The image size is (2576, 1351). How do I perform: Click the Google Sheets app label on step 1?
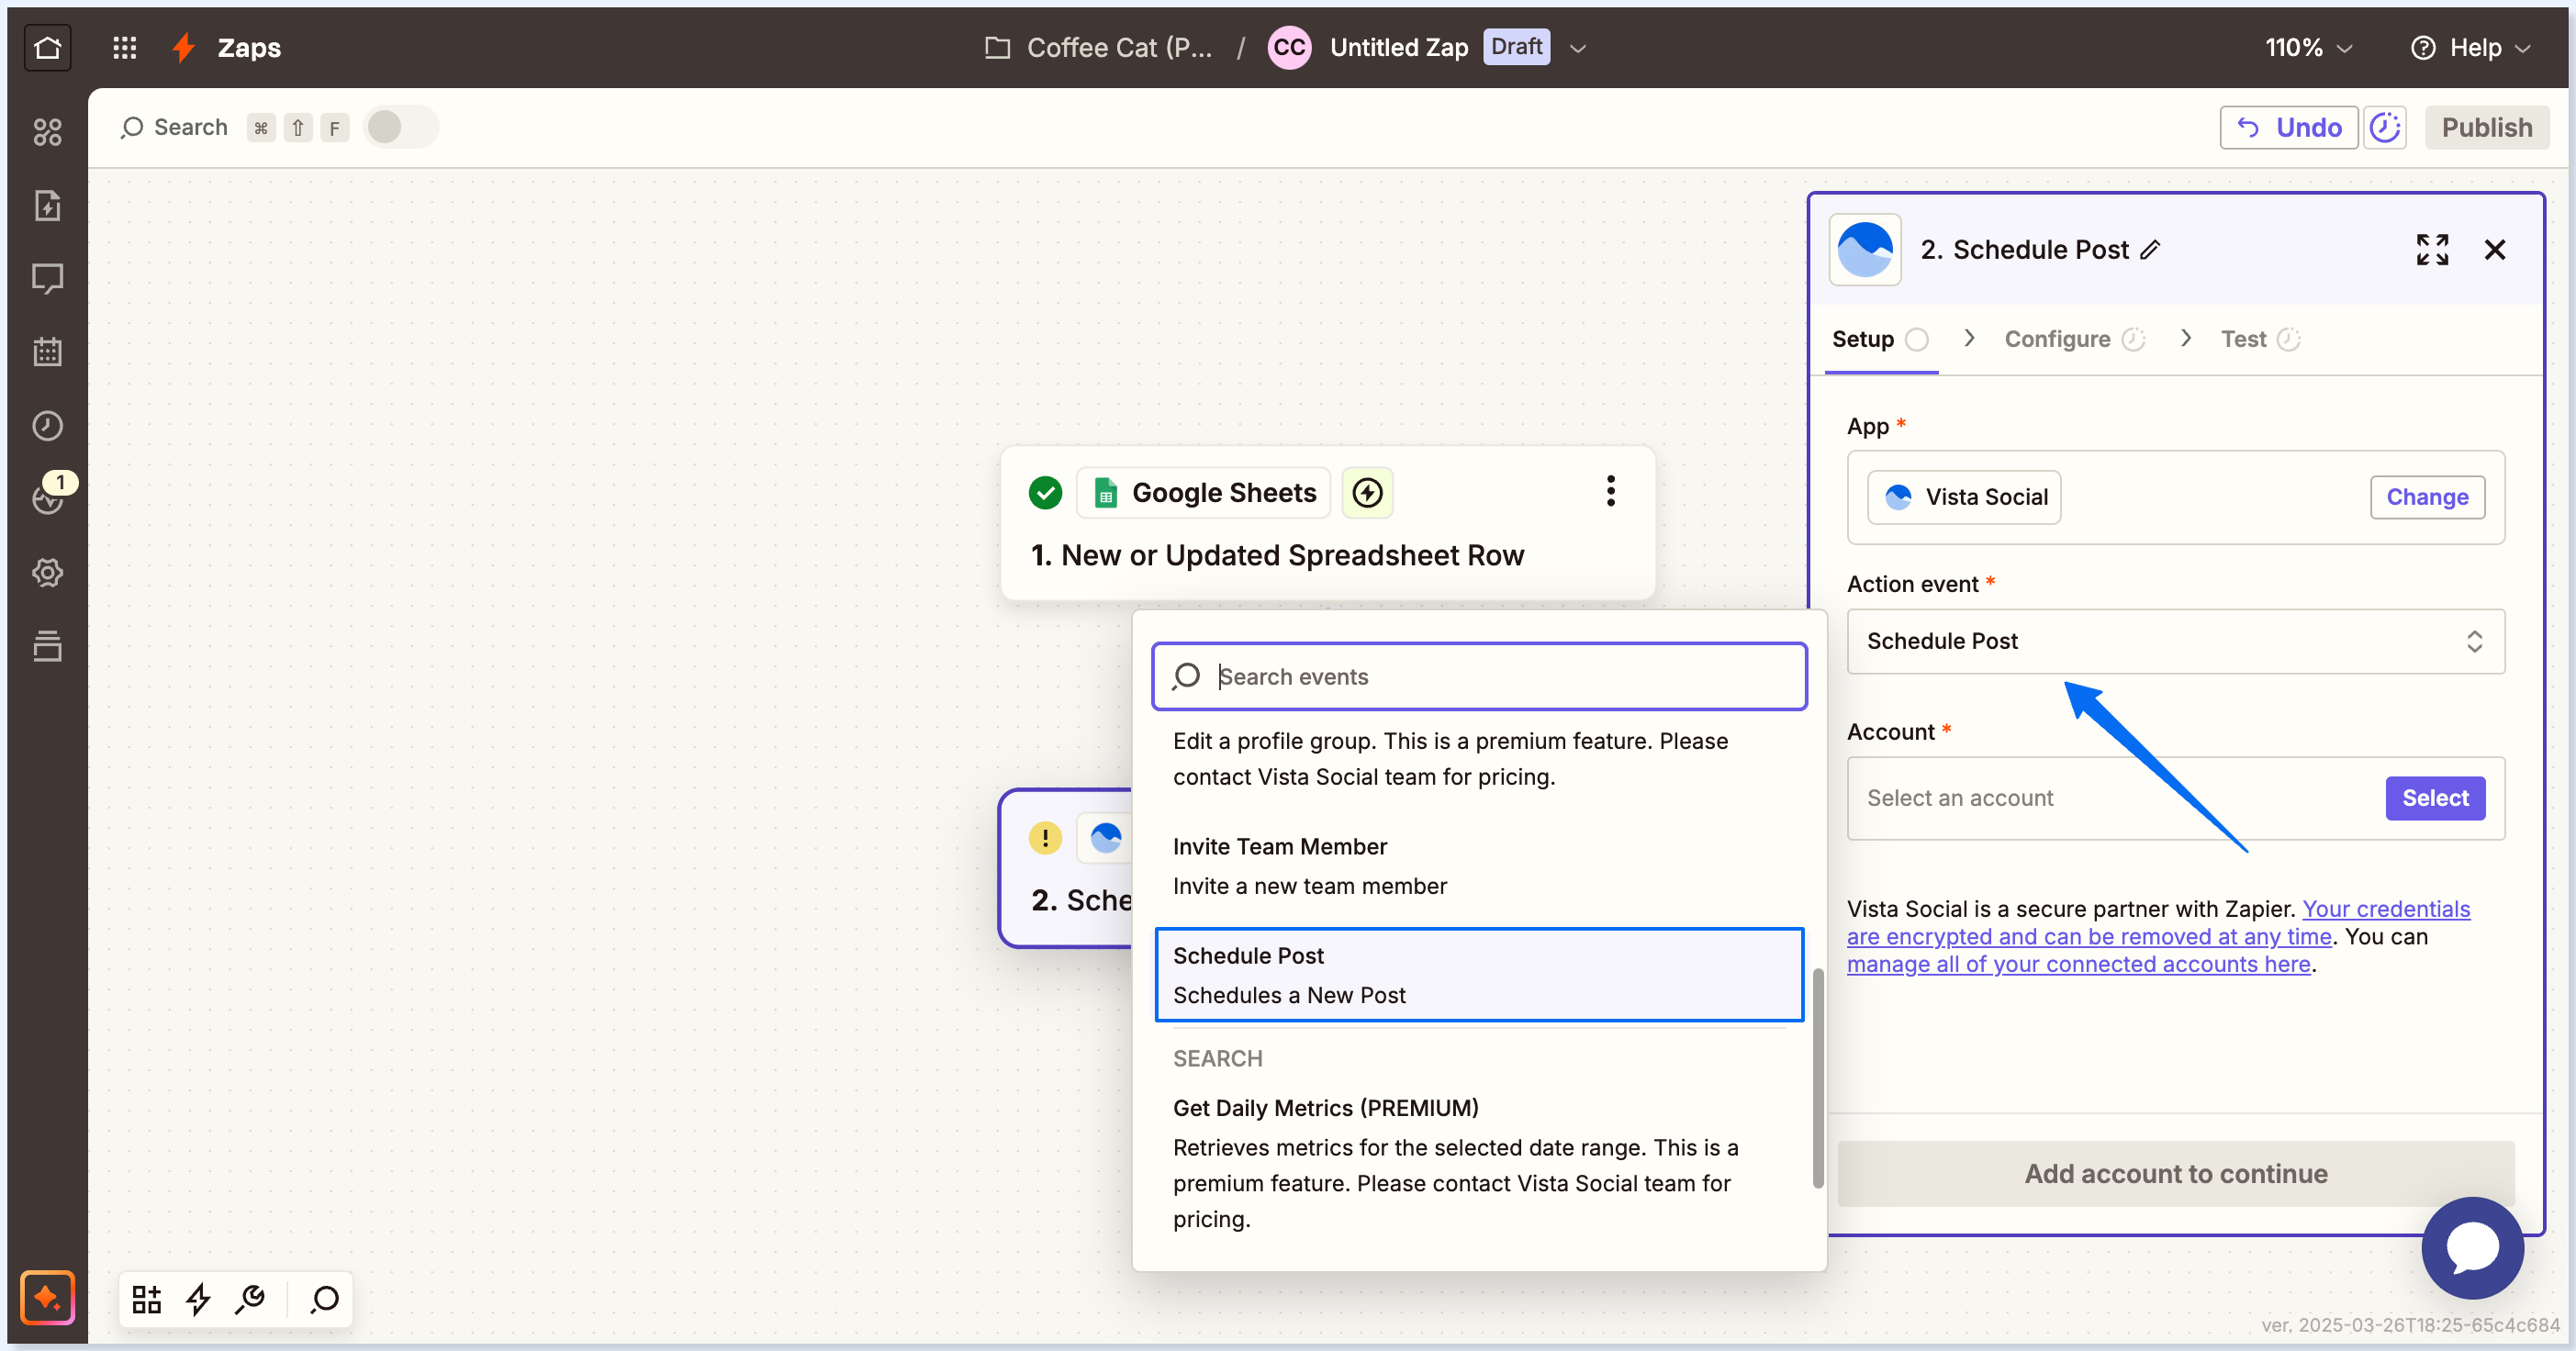coord(1204,493)
